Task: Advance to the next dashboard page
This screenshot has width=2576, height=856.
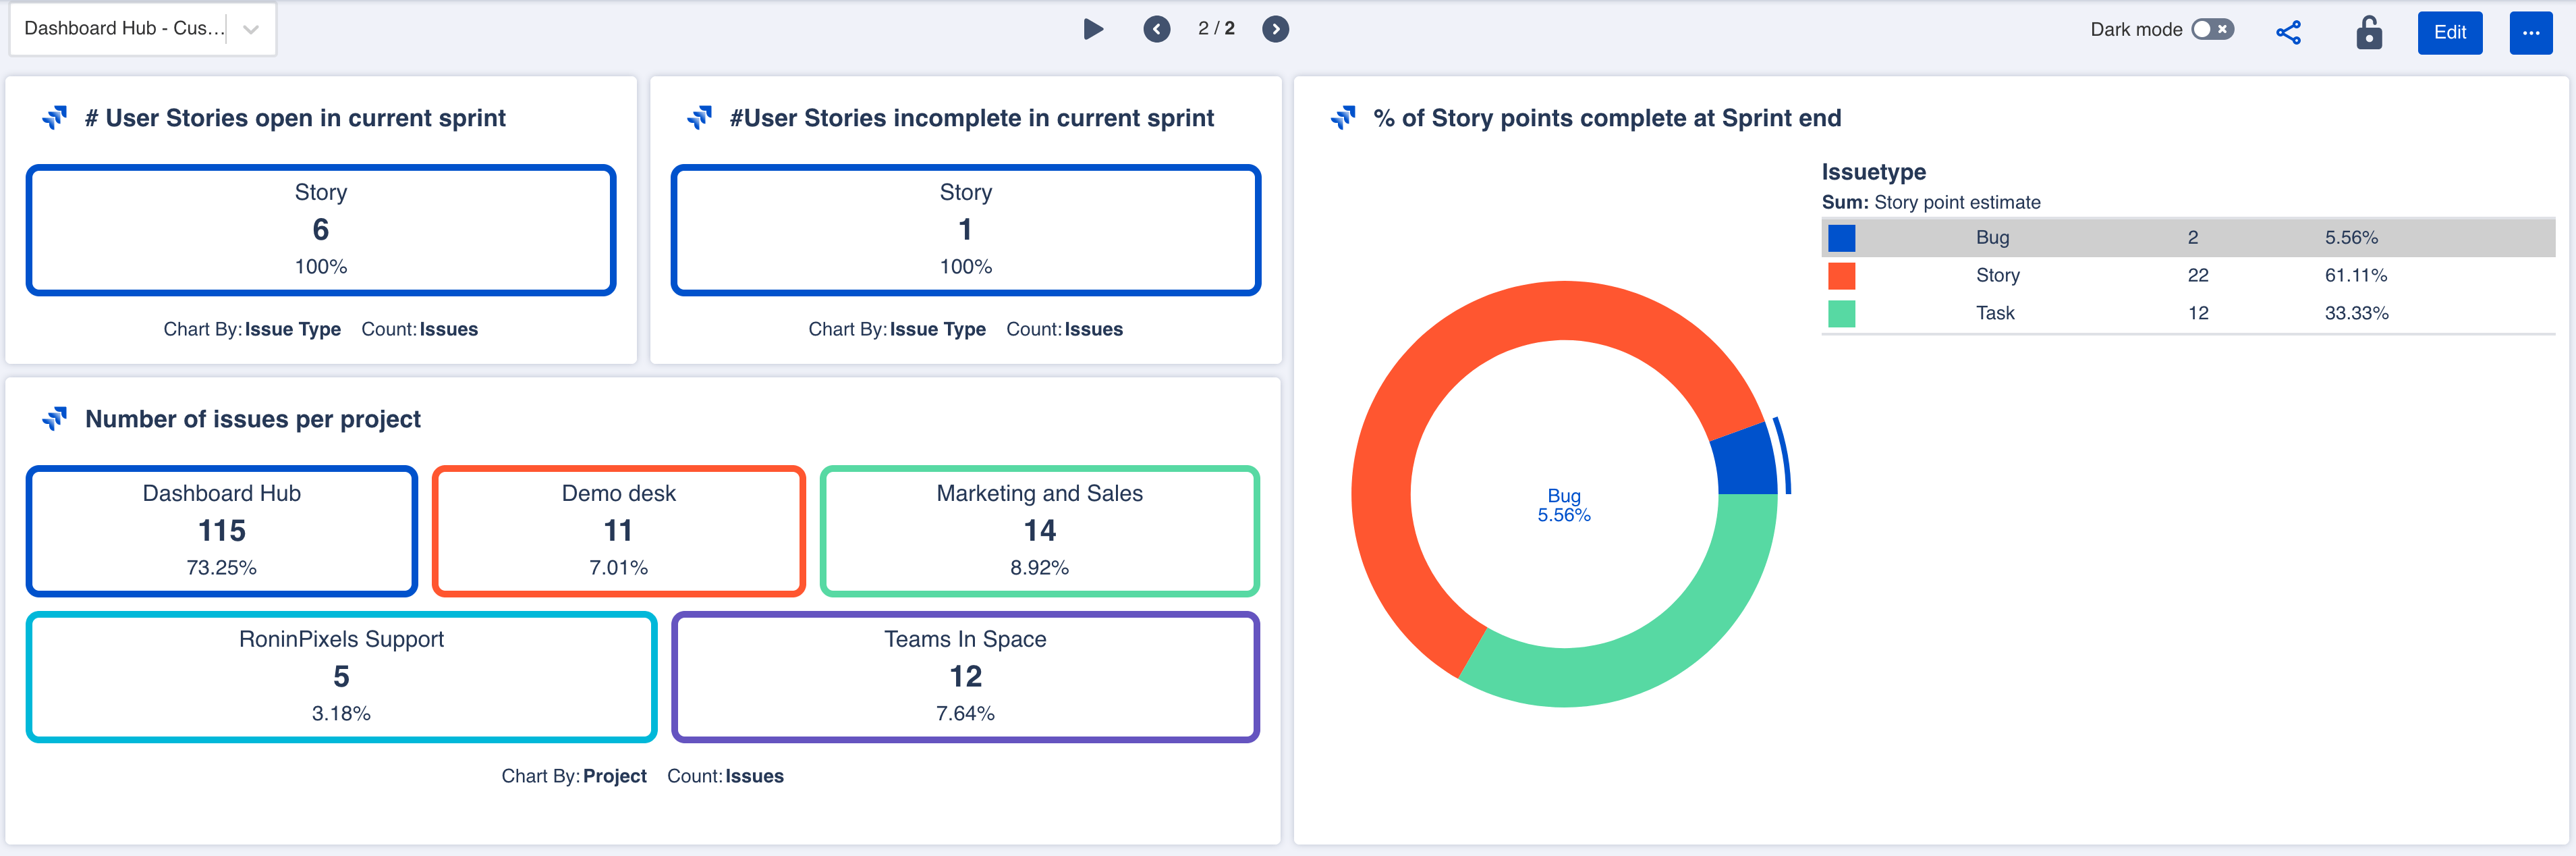Action: point(1275,29)
